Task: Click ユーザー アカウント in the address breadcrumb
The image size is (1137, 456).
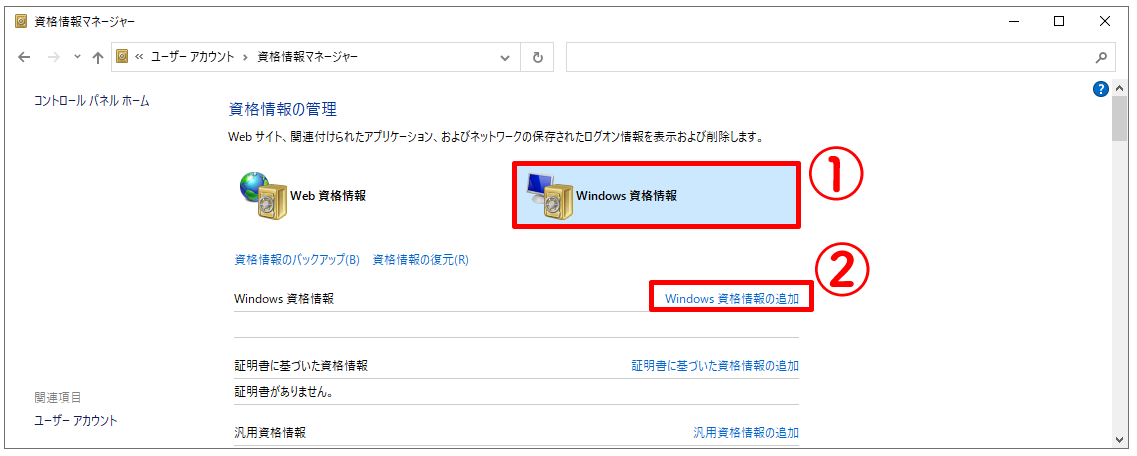Action: (x=192, y=57)
